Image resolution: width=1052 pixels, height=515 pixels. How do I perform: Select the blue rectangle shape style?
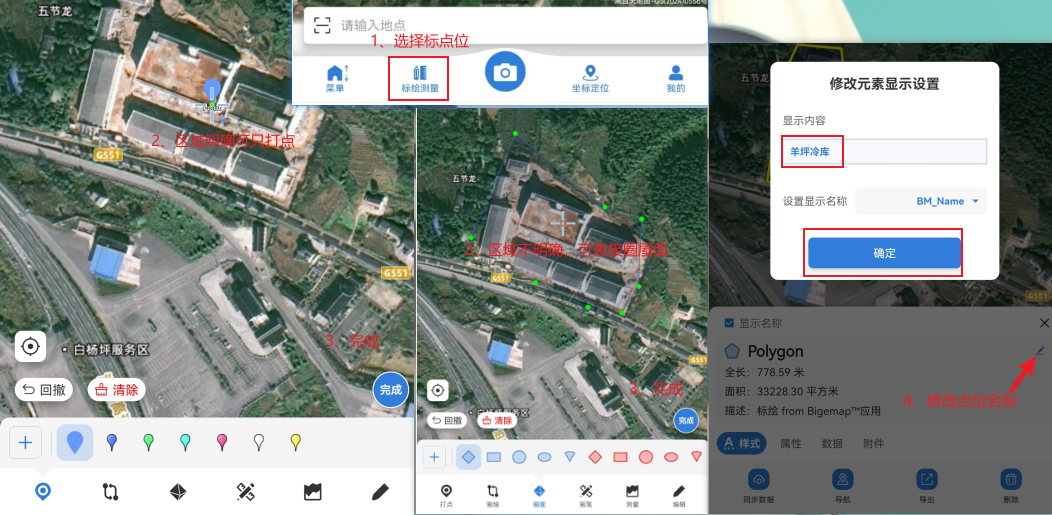click(494, 457)
